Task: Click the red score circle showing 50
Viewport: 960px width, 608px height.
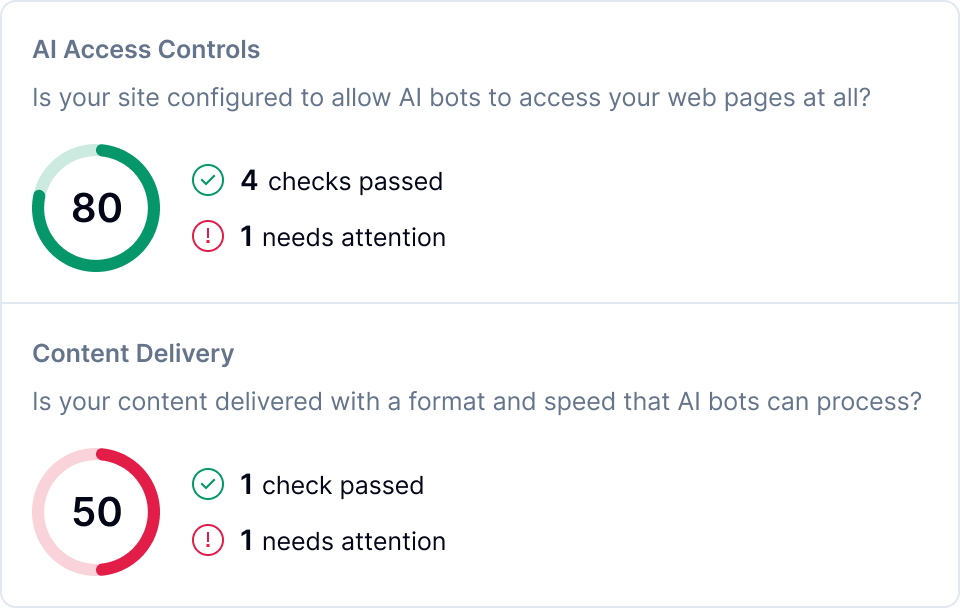Action: click(x=96, y=511)
